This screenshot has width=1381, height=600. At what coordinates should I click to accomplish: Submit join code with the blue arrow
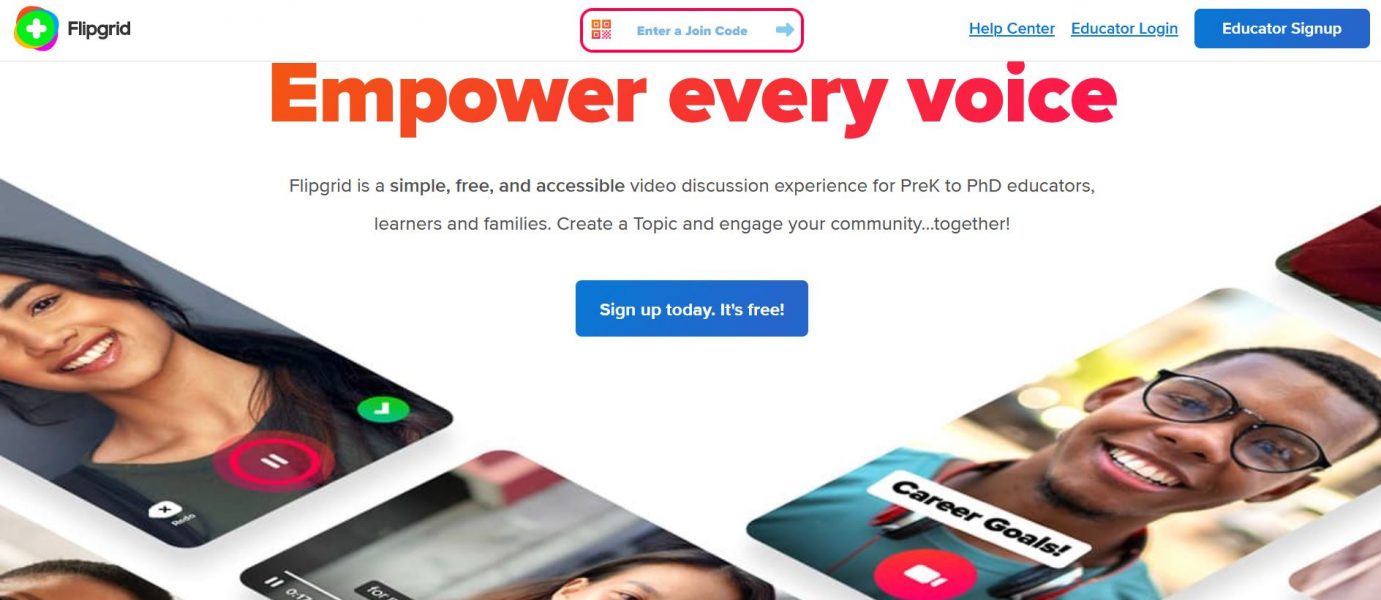click(785, 30)
